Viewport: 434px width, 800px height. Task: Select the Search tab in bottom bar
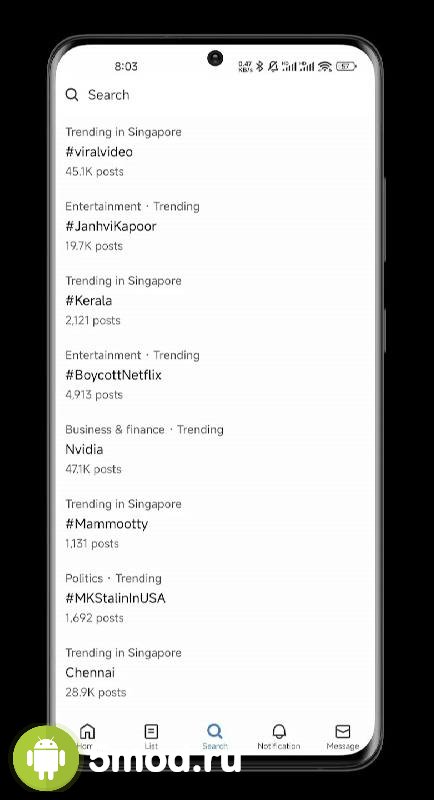(x=215, y=737)
